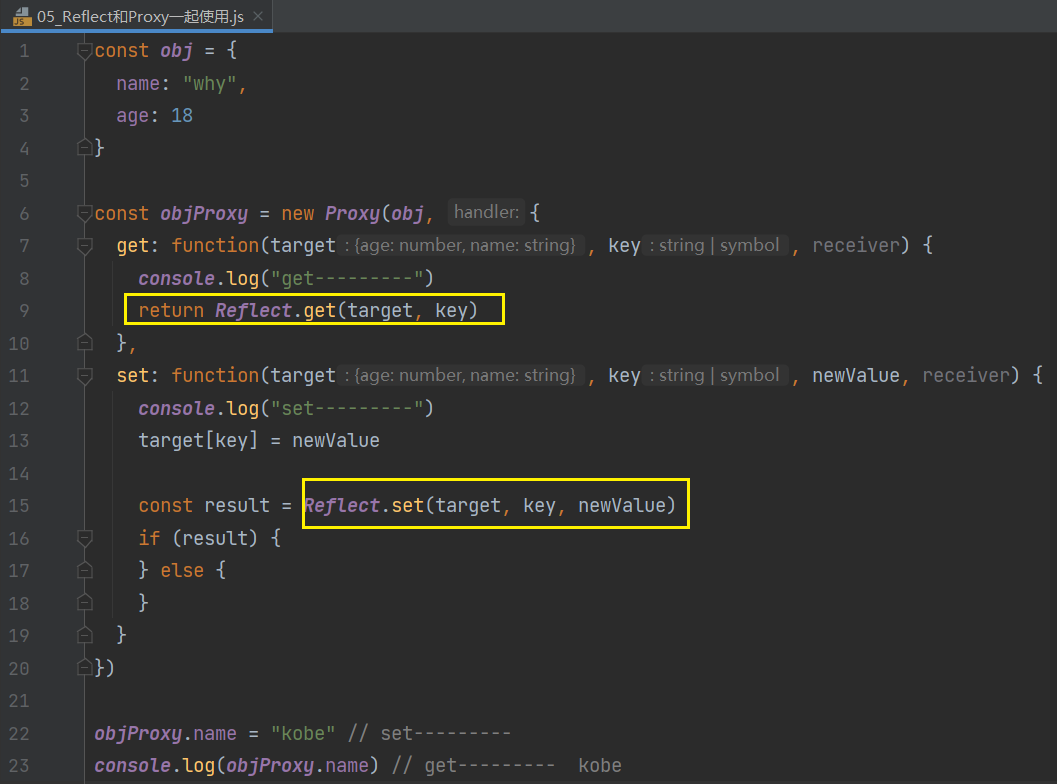Click "Reflect" in the return statement on line 9
Screen dimensions: 1057x784
(x=253, y=310)
